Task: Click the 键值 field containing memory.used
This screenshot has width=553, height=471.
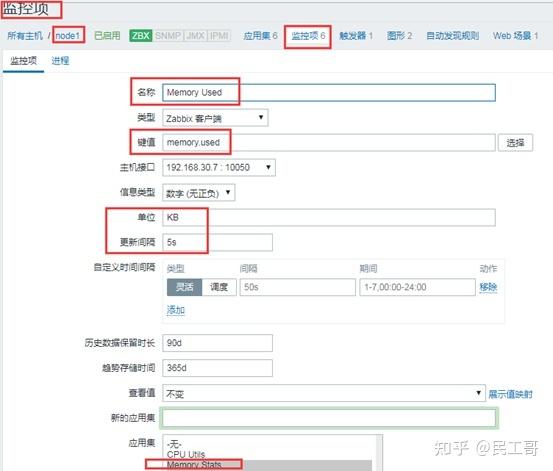Action: coord(329,143)
